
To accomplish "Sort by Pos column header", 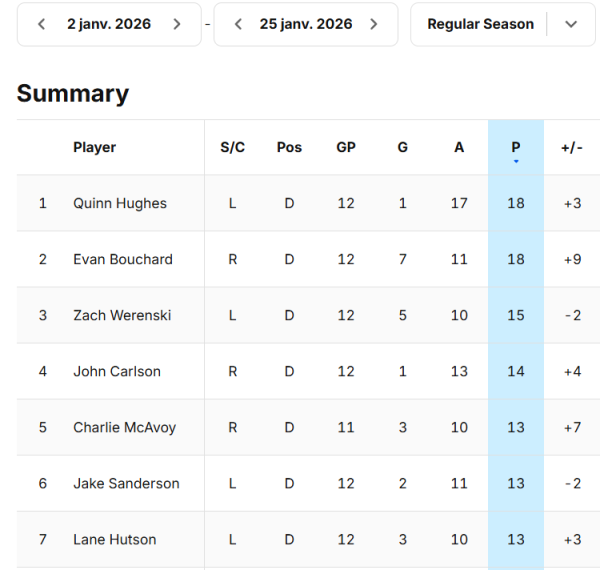I will pyautogui.click(x=289, y=147).
